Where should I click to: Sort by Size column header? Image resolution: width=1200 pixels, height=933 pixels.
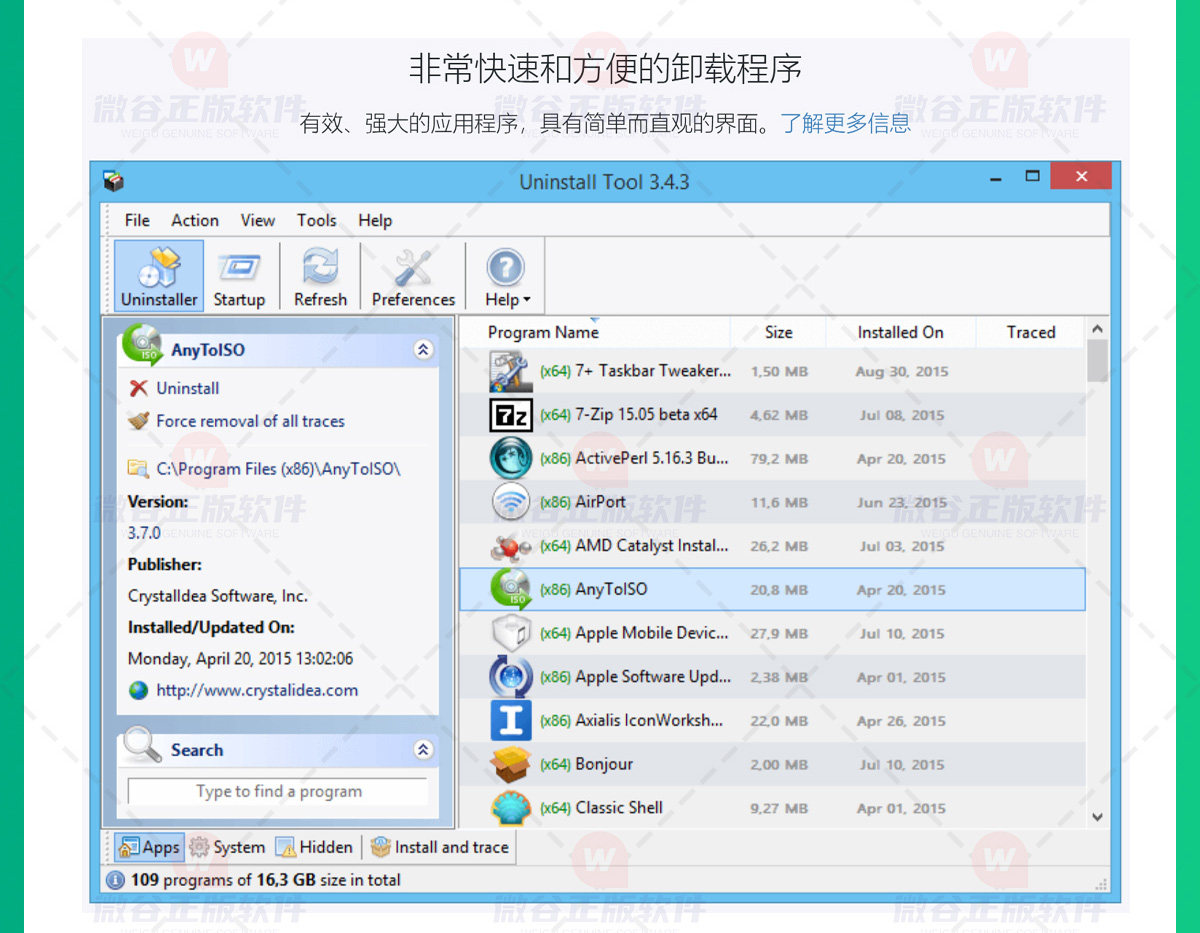778,333
